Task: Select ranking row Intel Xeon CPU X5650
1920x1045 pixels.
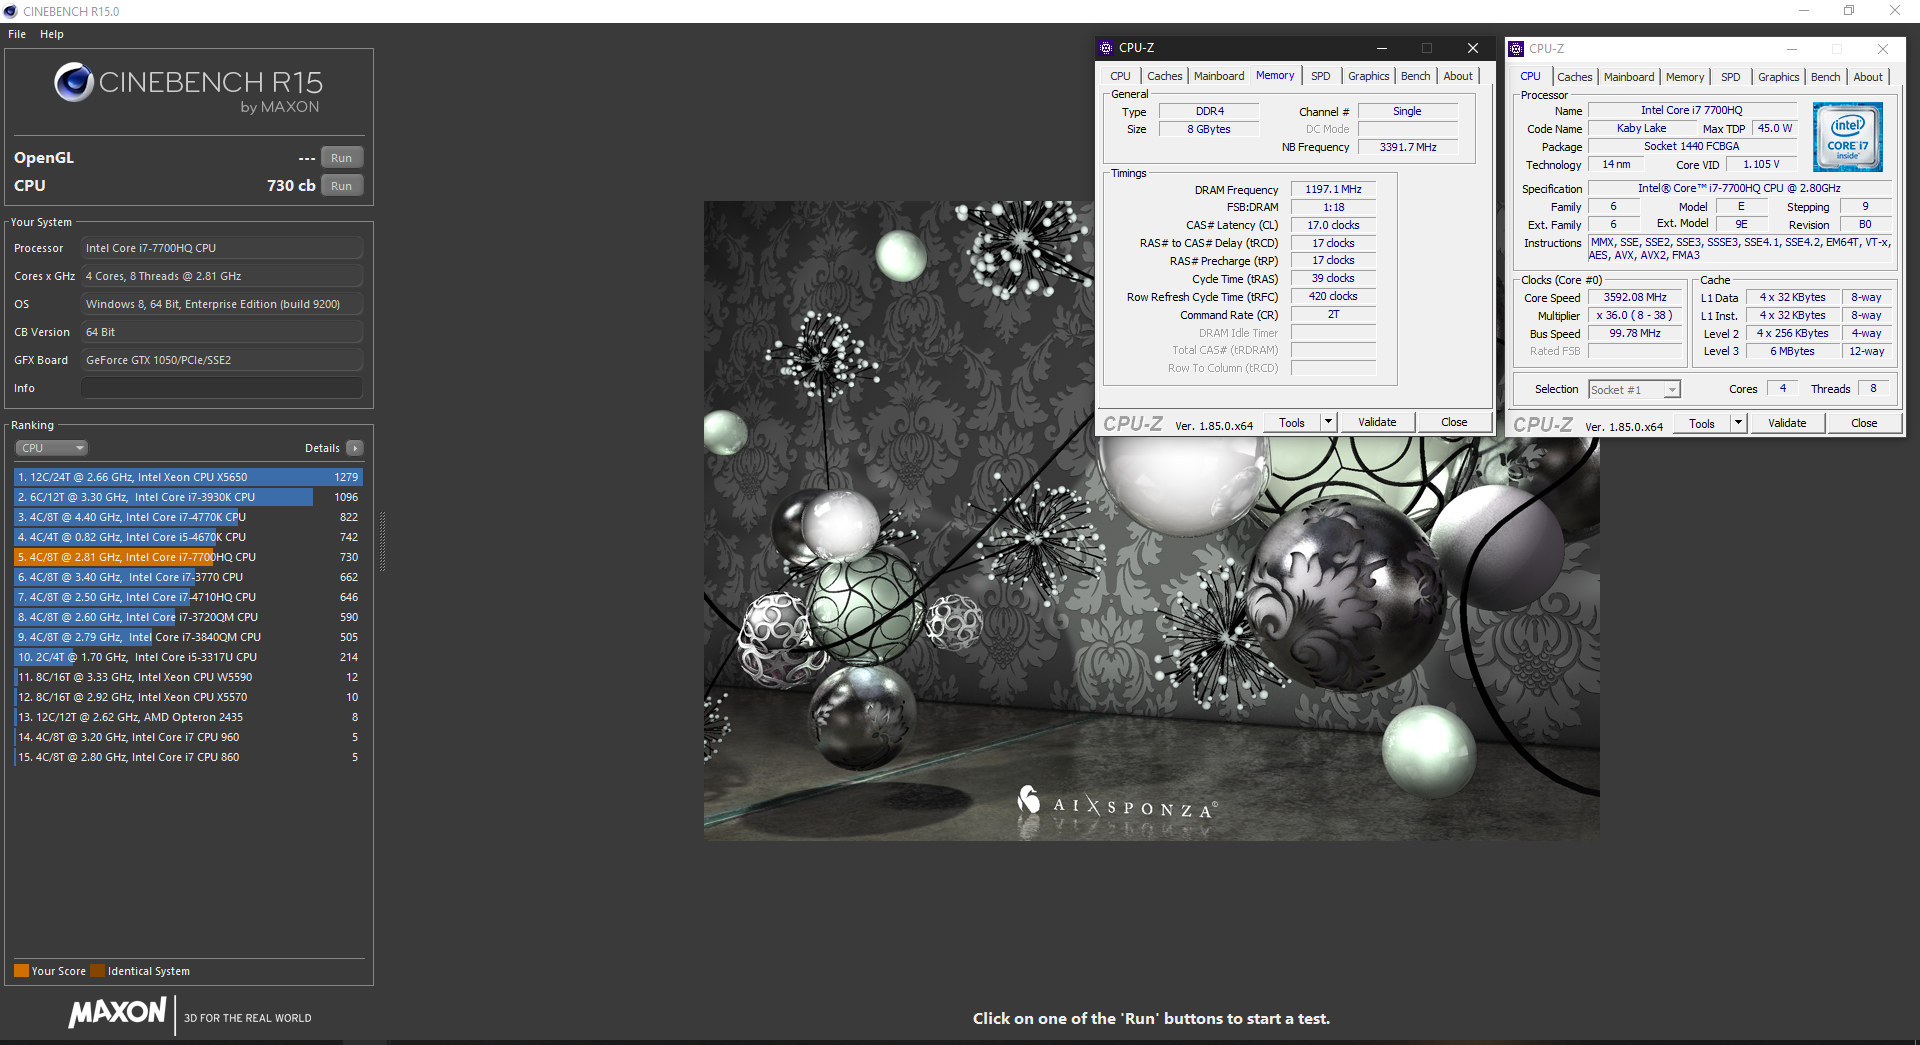Action: 188,477
